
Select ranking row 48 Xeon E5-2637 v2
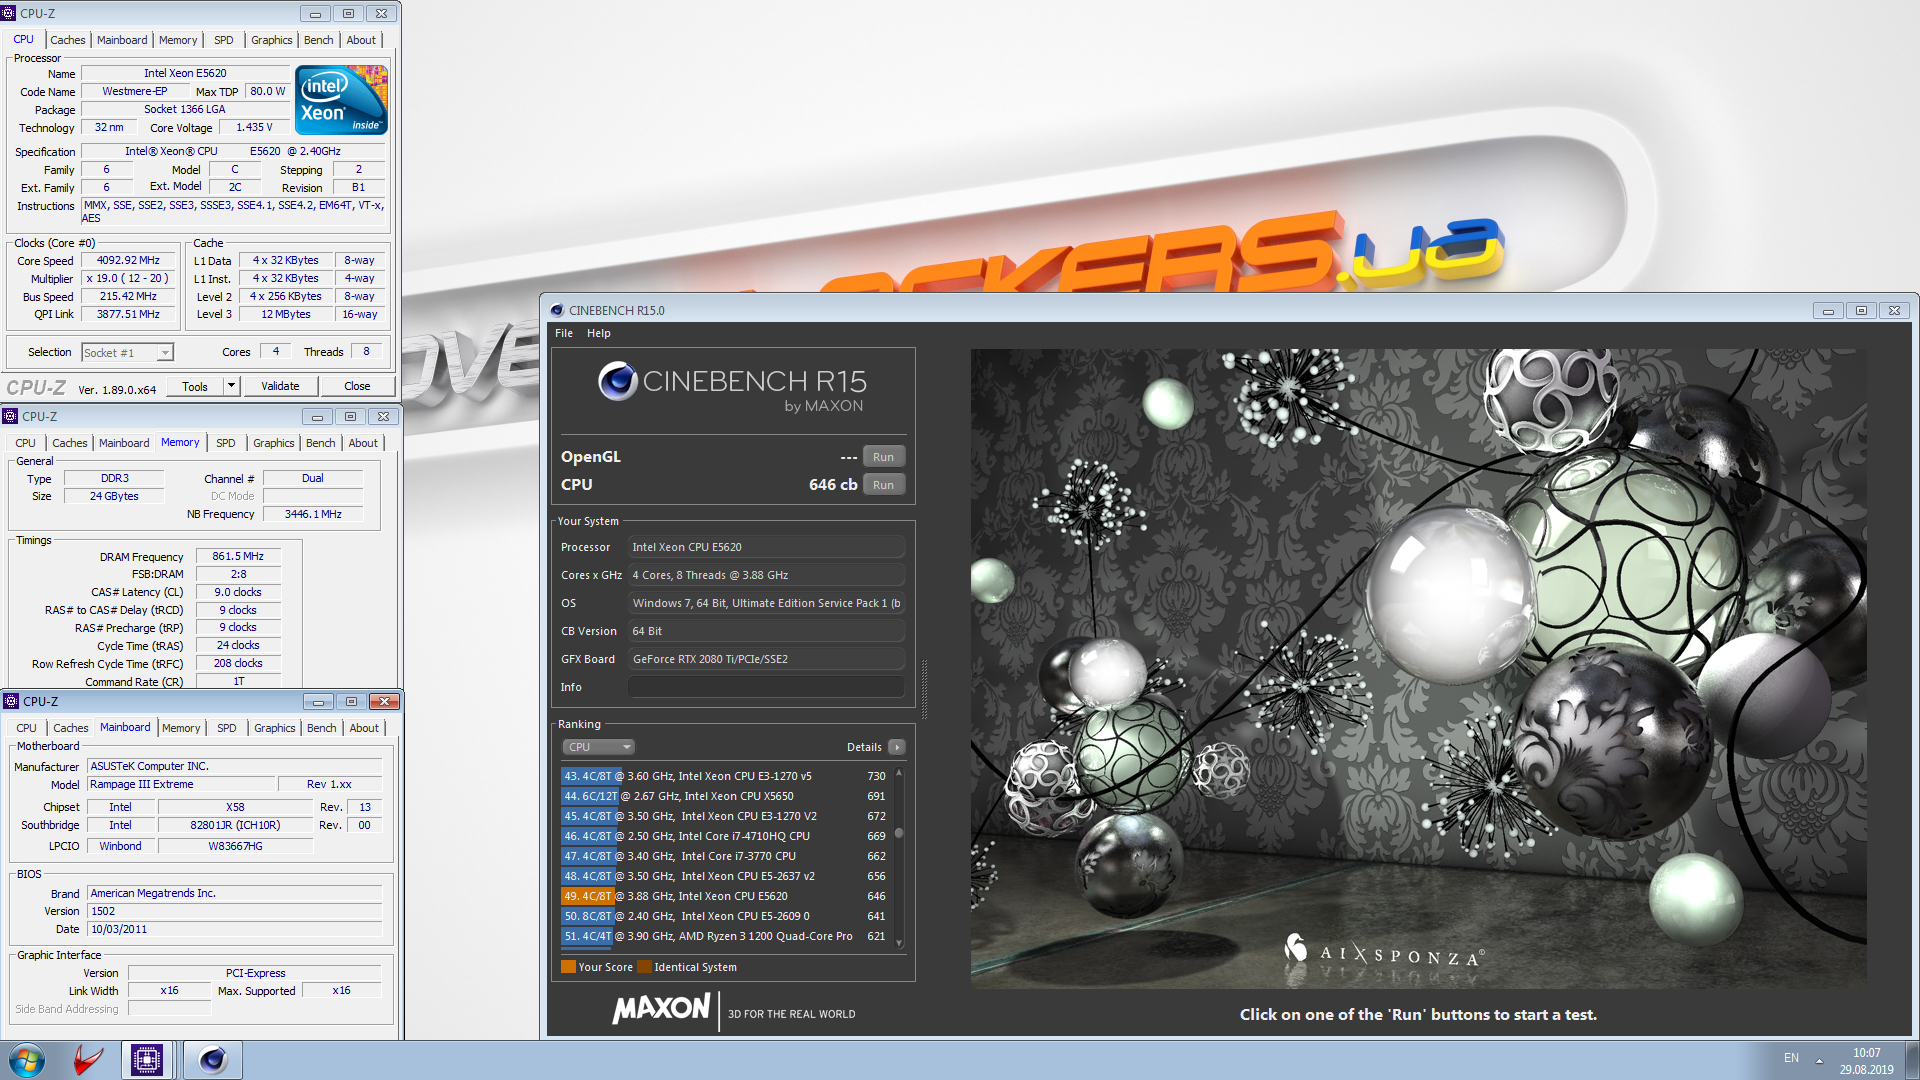point(725,876)
